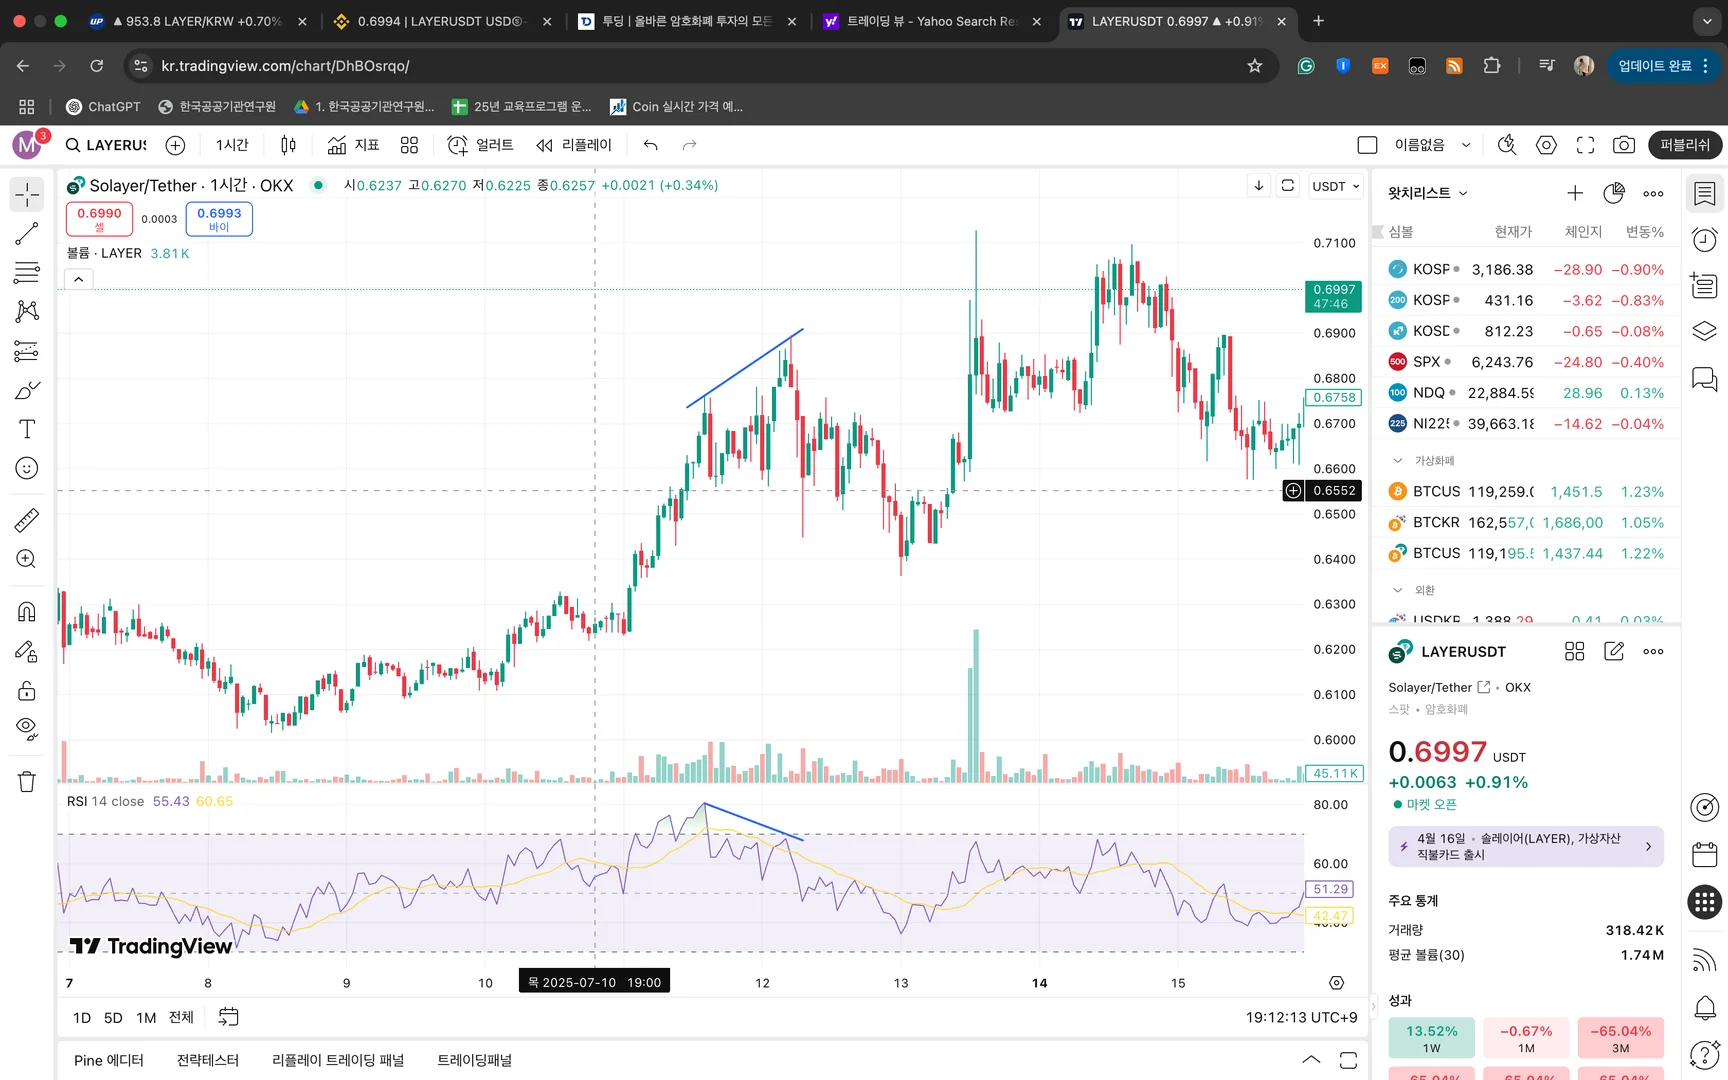This screenshot has height=1080, width=1728.
Task: Open the 전략테스터 tab
Action: 208,1060
